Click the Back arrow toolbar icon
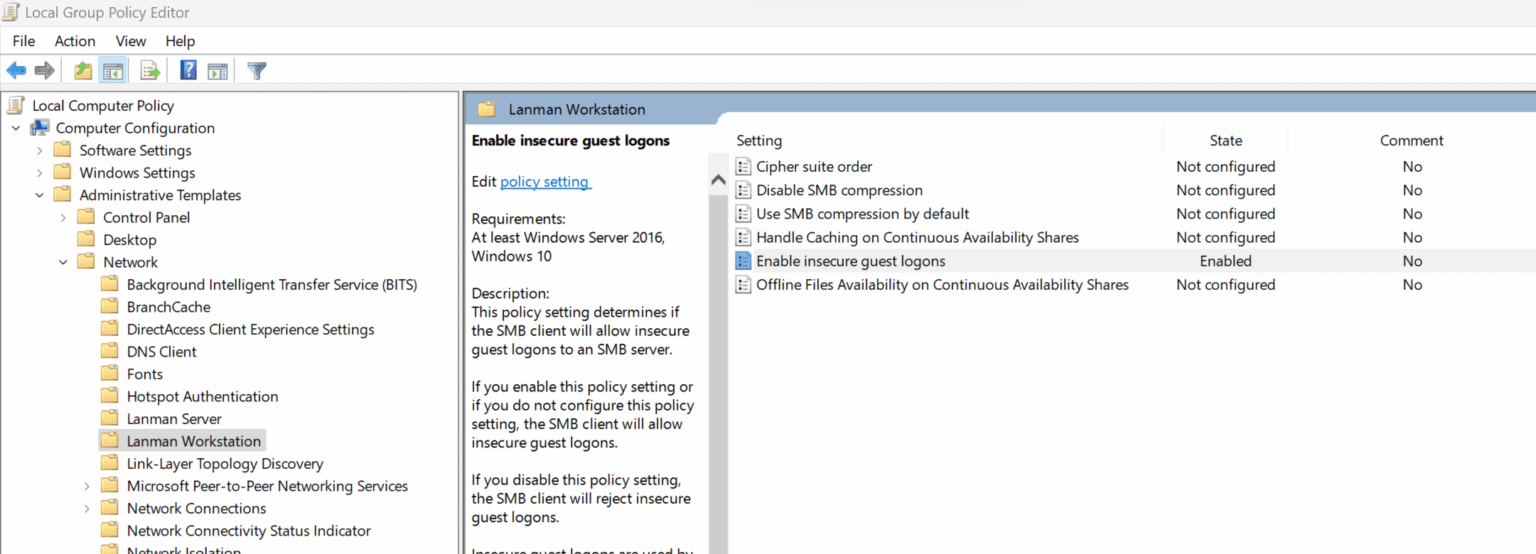This screenshot has width=1536, height=554. pos(16,71)
